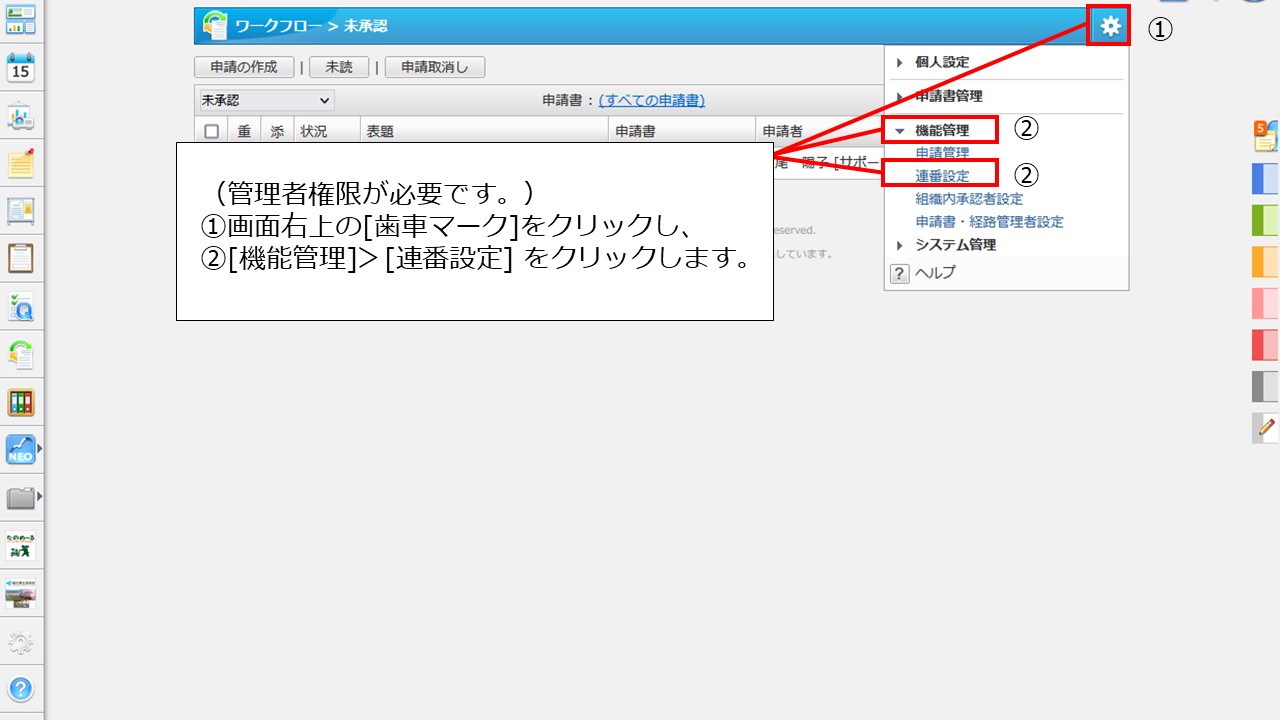1280x720 pixels.
Task: Click the 表題 column header
Action: coord(380,131)
